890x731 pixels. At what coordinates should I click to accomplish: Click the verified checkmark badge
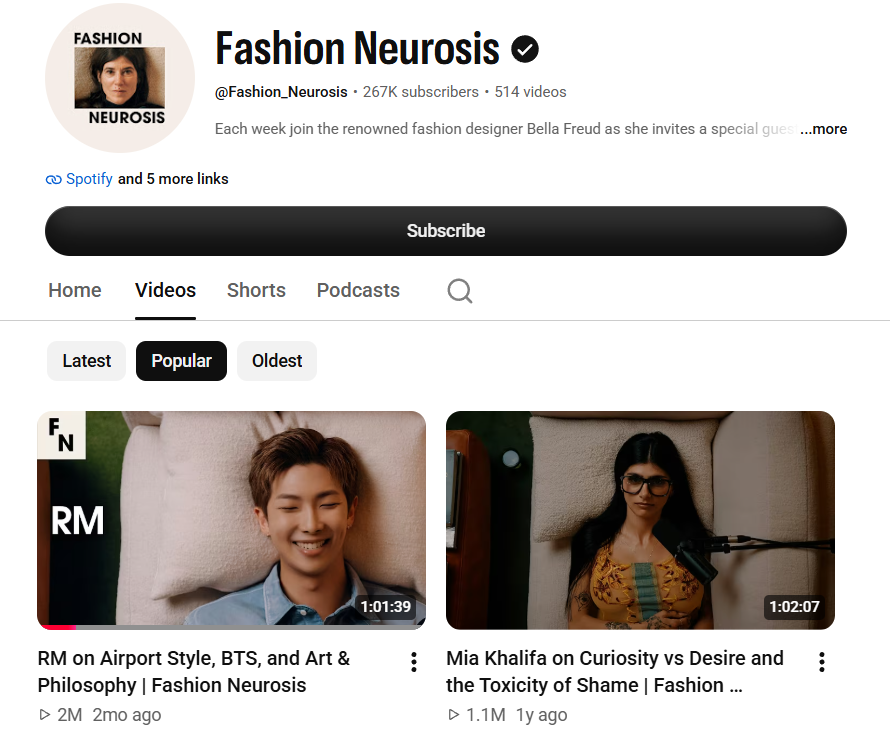525,49
